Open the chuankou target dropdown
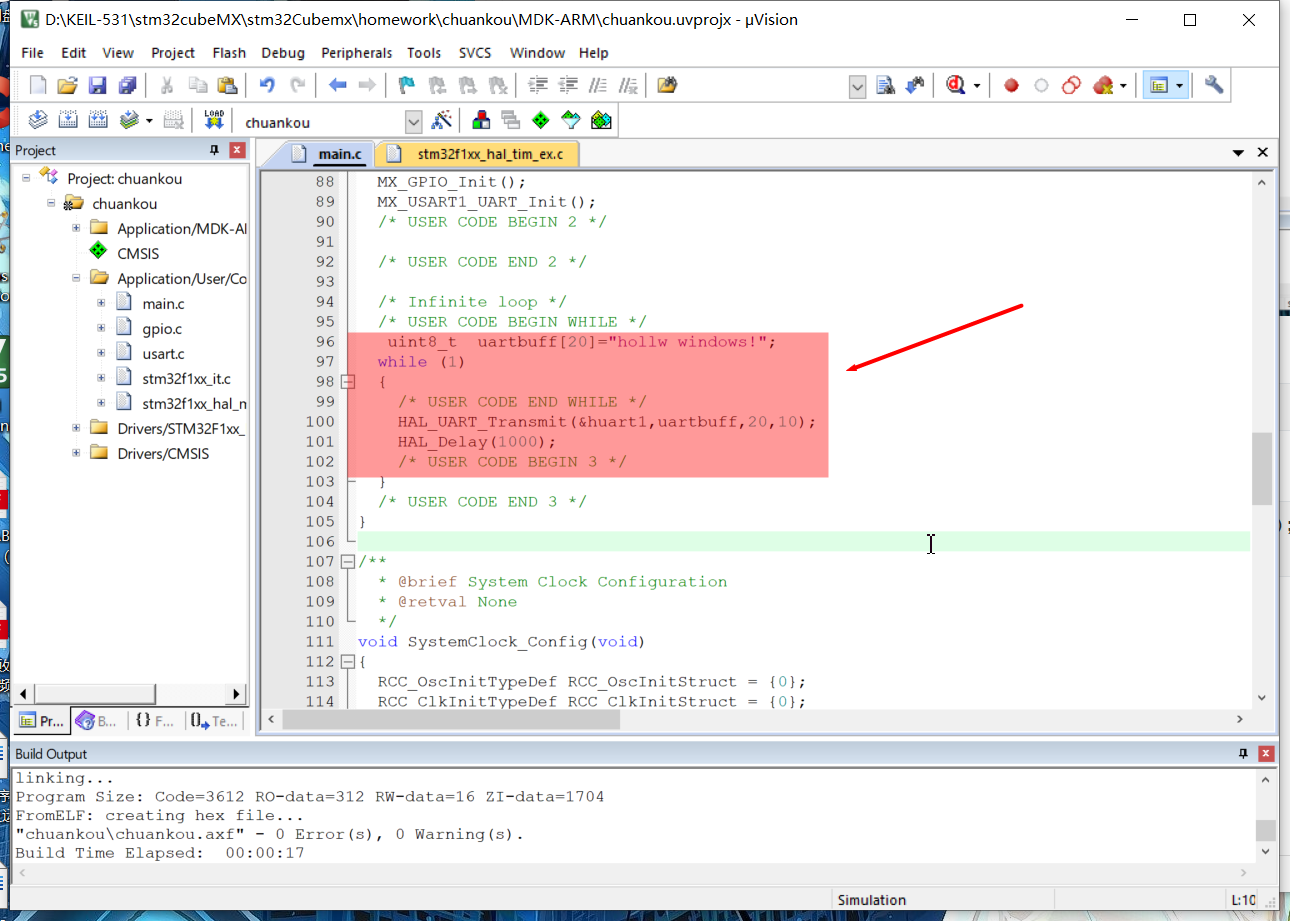 [x=413, y=122]
